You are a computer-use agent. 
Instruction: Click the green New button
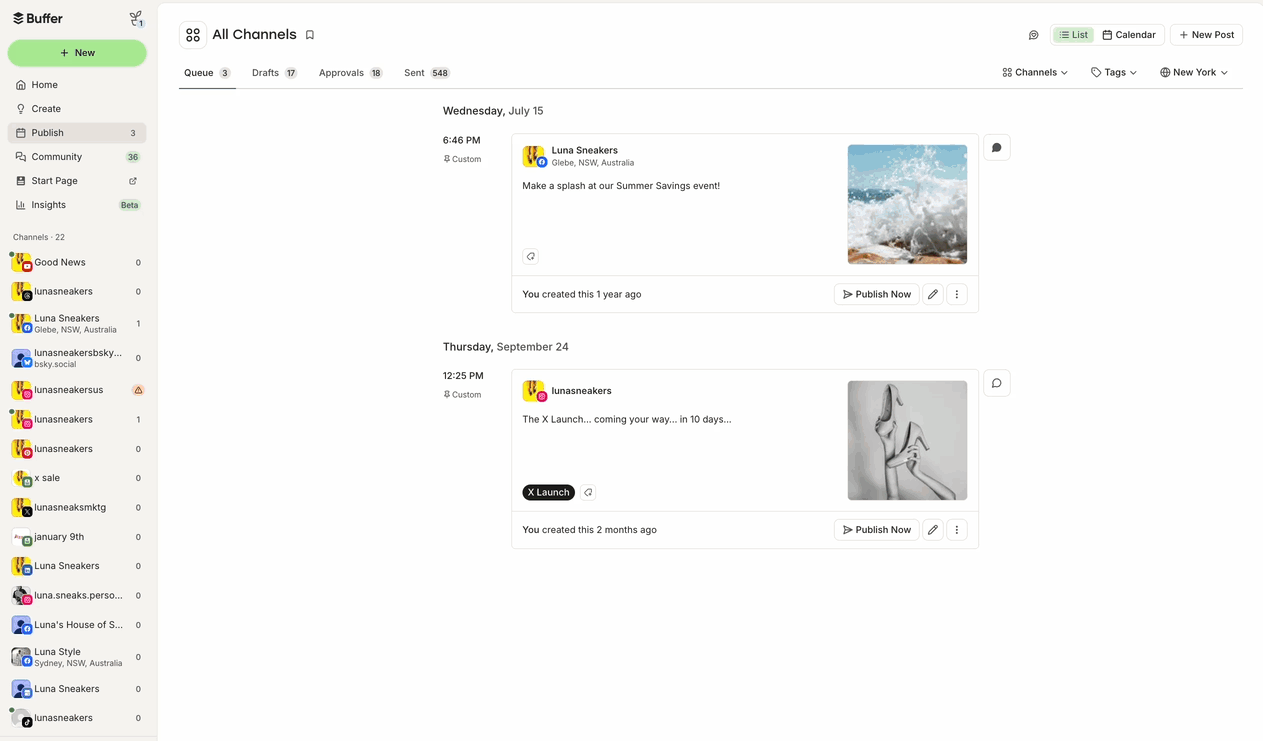(77, 53)
